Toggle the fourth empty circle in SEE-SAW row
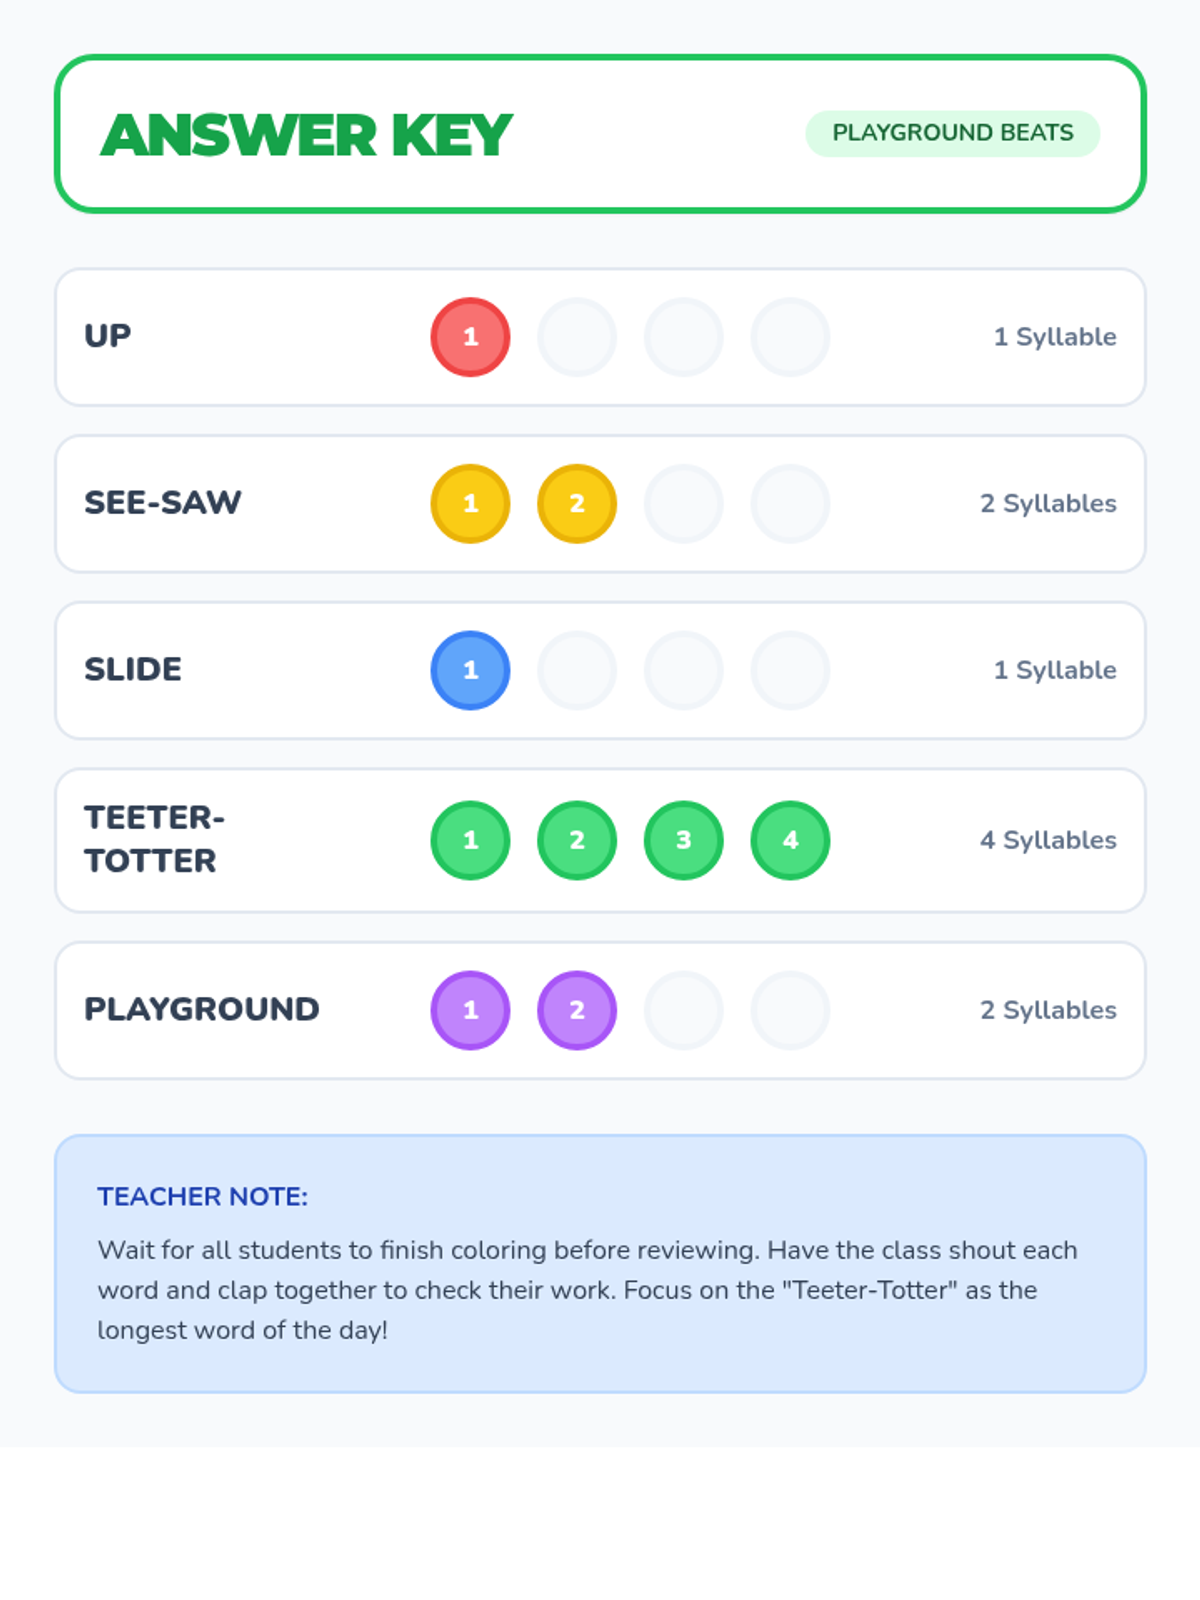This screenshot has height=1600, width=1200. click(790, 504)
